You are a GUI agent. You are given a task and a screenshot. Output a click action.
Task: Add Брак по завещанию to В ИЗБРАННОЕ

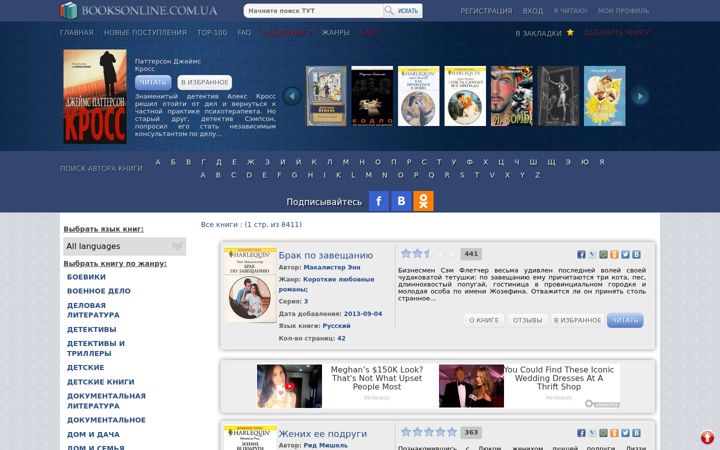(x=577, y=320)
